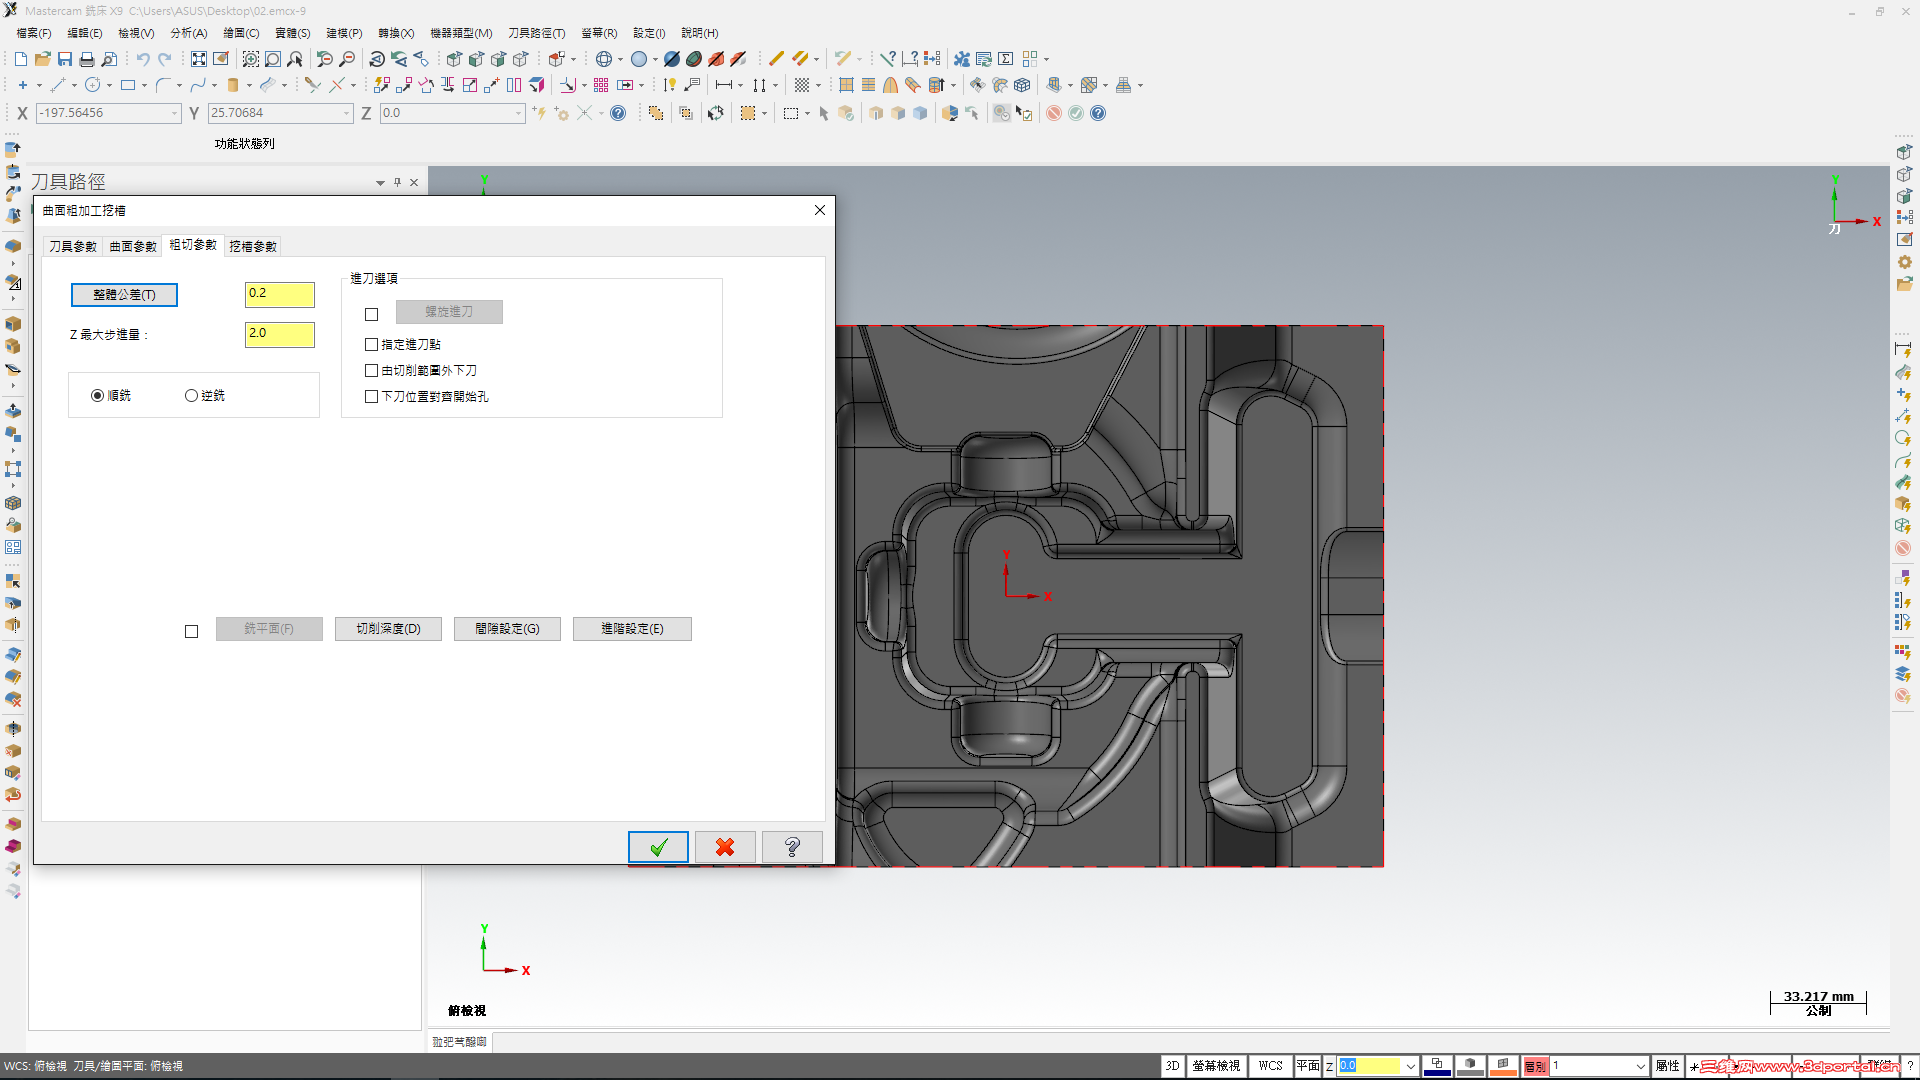Check the 由切削範圍外下刀 option

(372, 370)
